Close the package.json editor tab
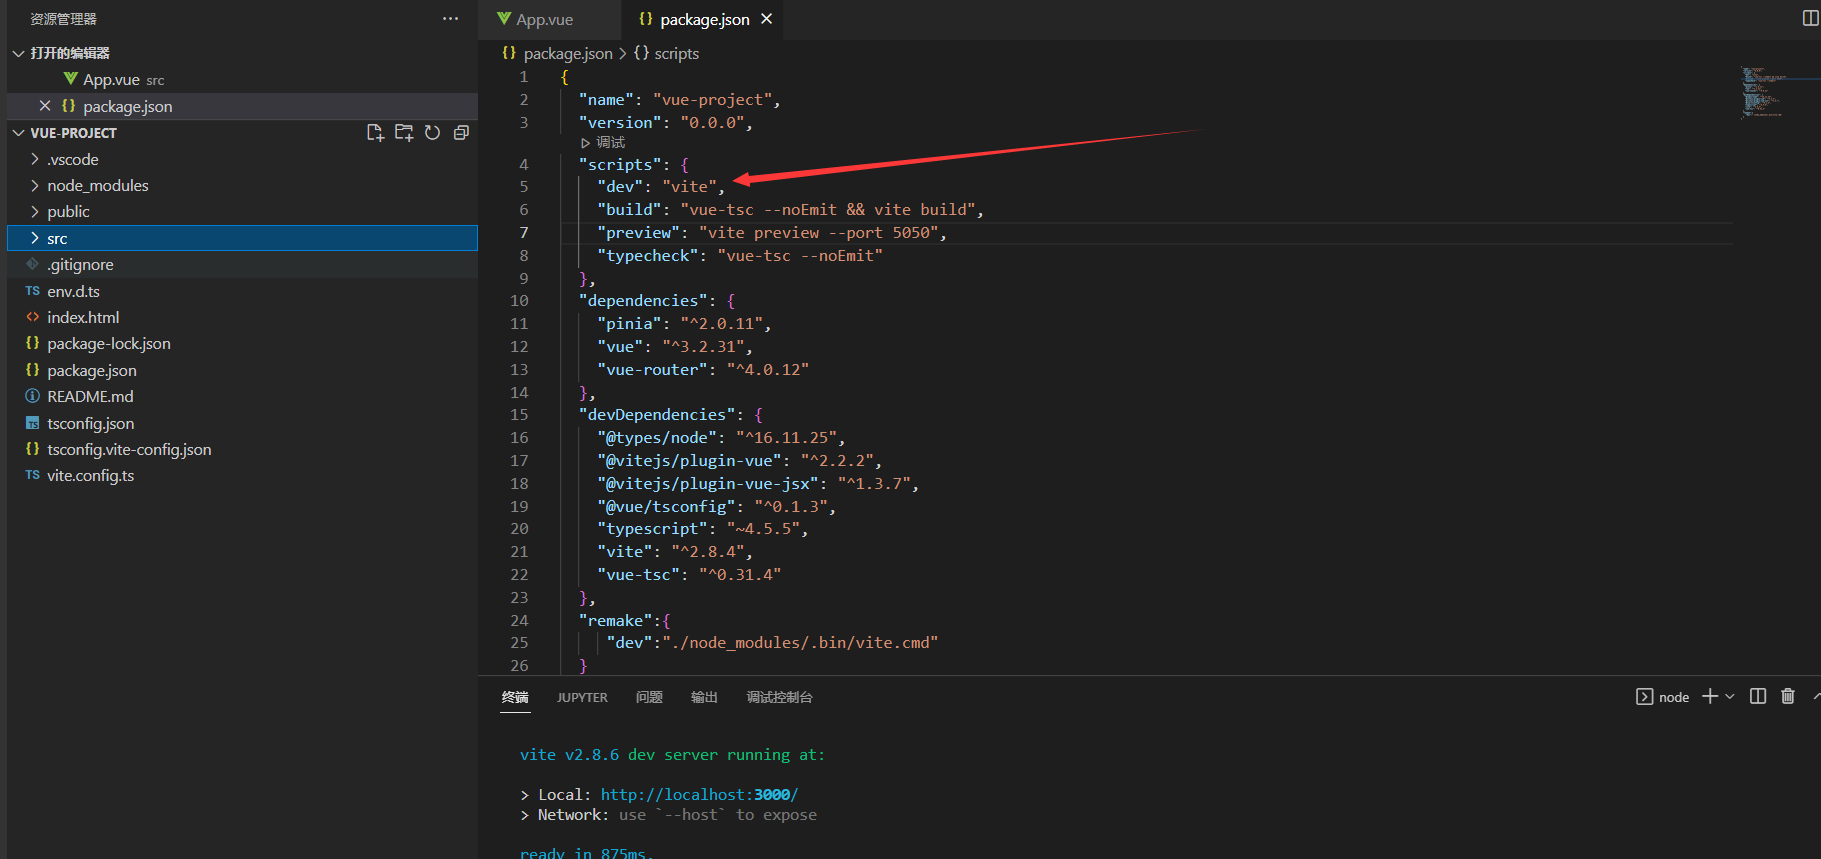The image size is (1821, 859). pos(767,19)
